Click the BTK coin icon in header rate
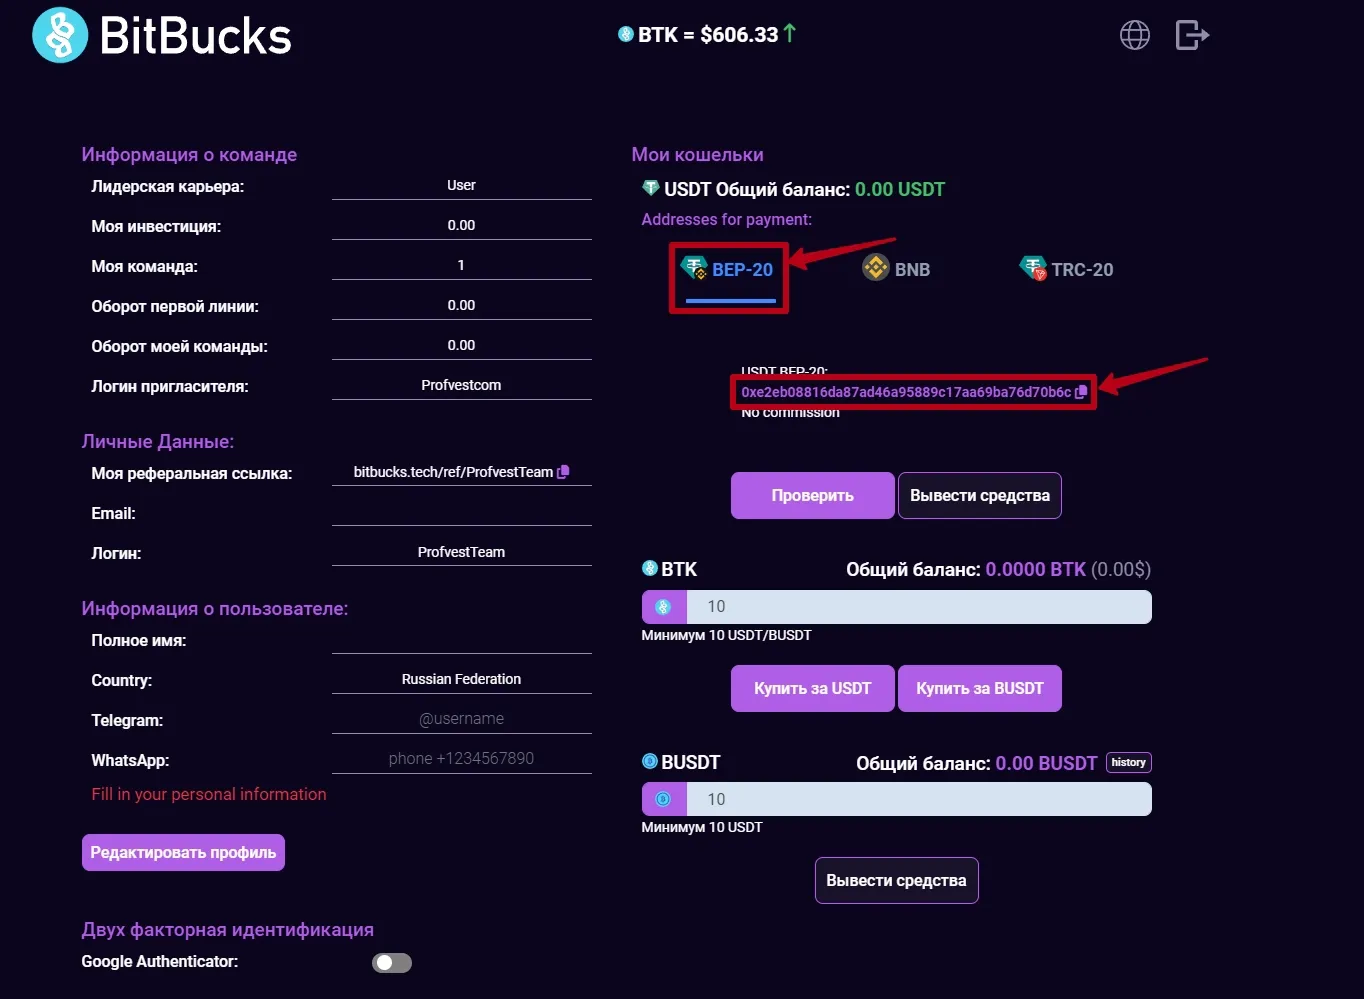 tap(626, 34)
